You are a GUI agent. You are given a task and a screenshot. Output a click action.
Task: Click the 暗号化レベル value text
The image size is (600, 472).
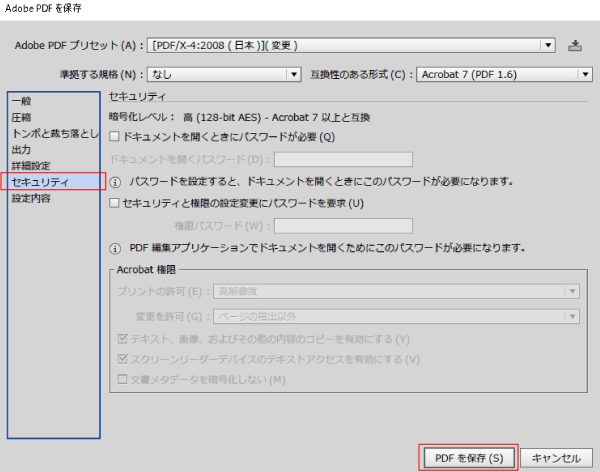276,117
